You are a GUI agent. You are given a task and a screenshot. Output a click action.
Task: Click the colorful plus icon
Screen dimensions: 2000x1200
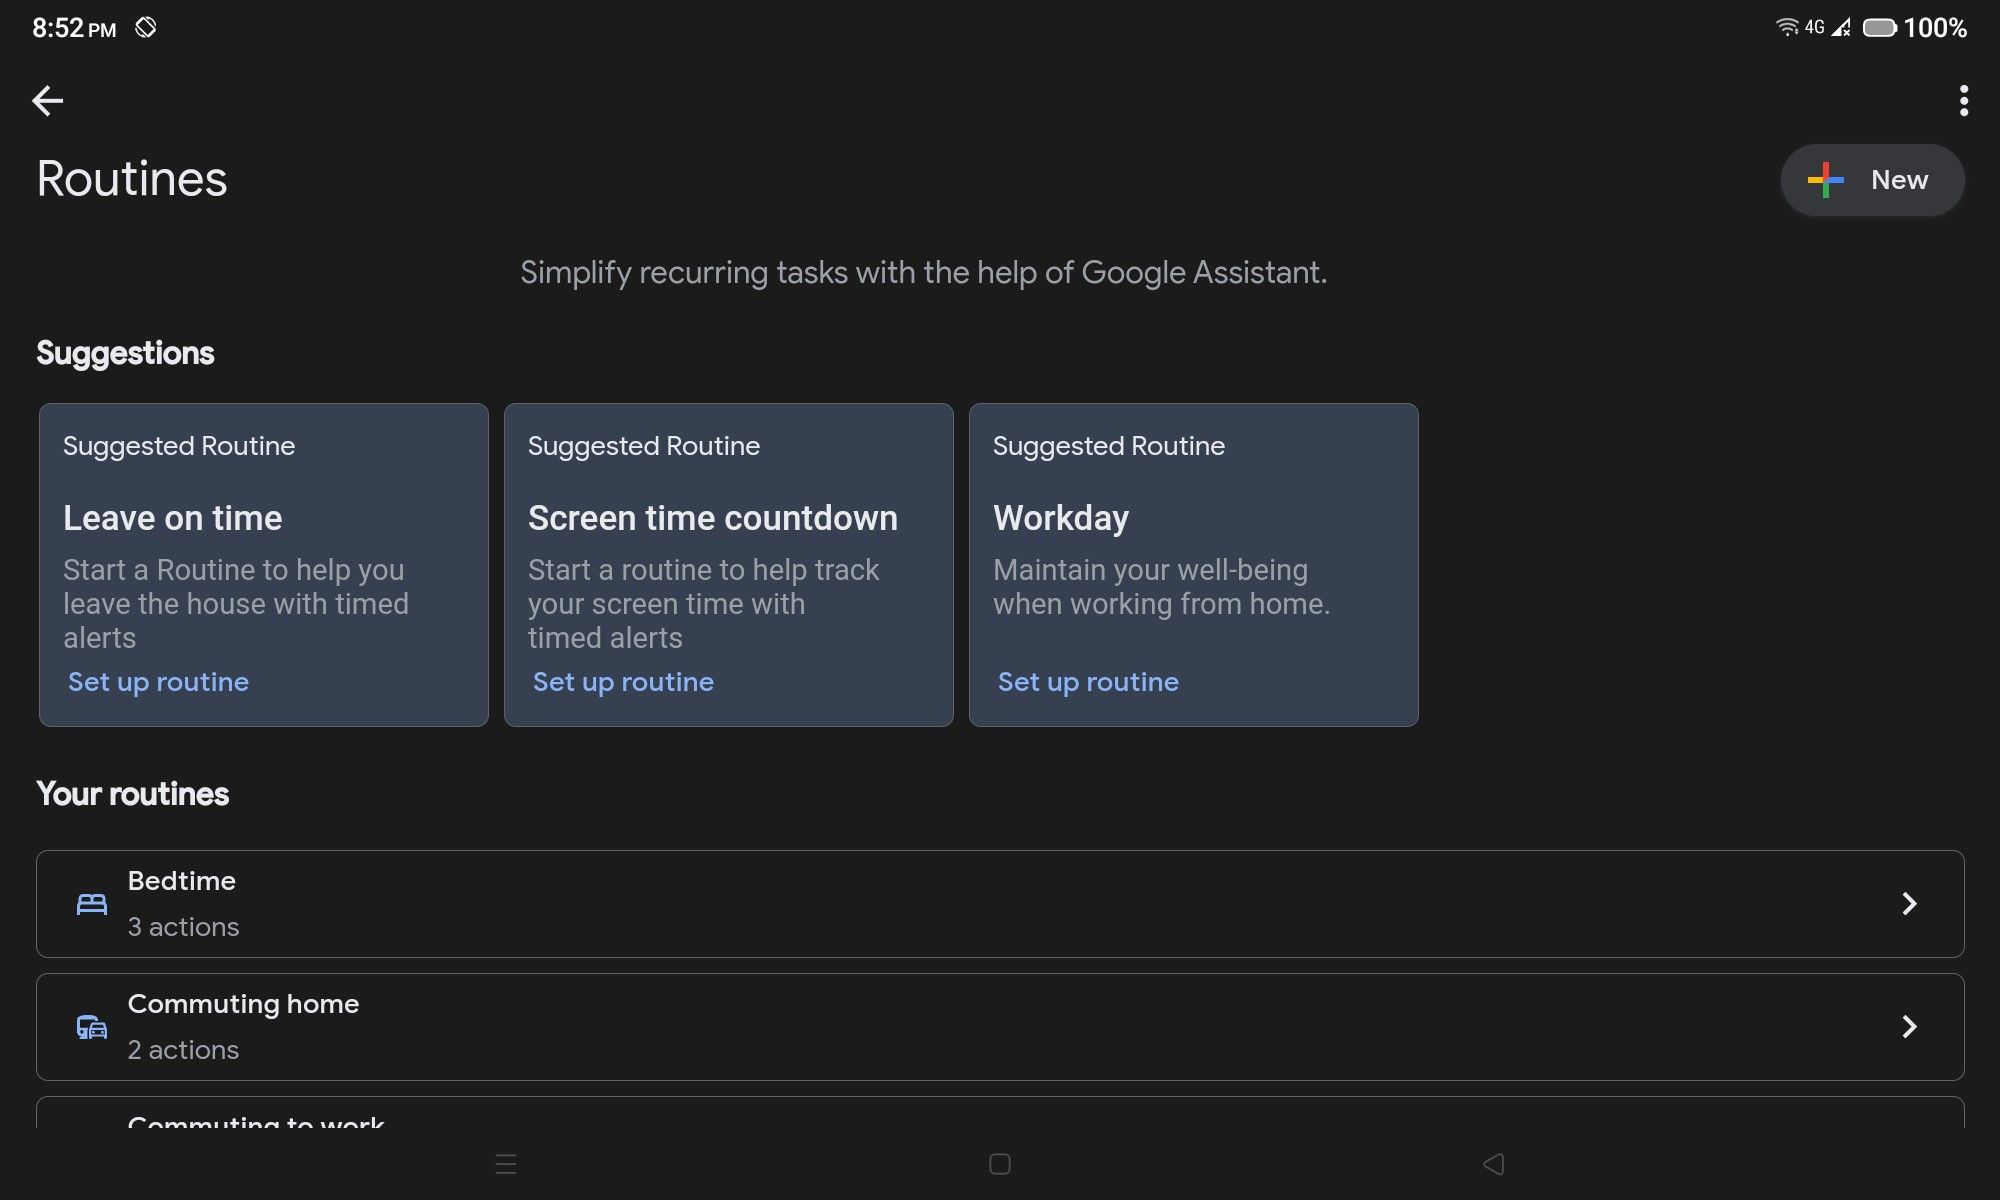click(x=1825, y=180)
